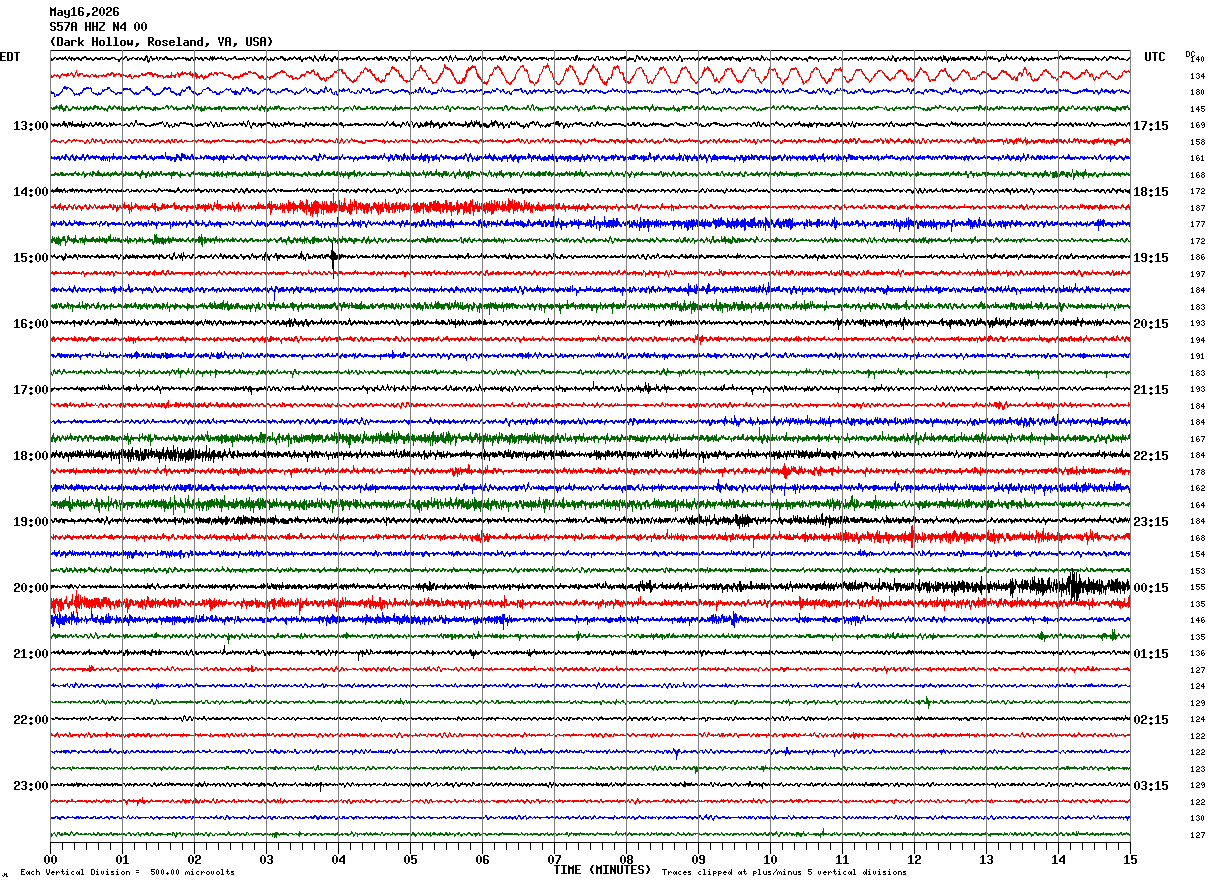Select the 15:00 EDT row label
The image size is (1210, 886).
click(x=31, y=258)
